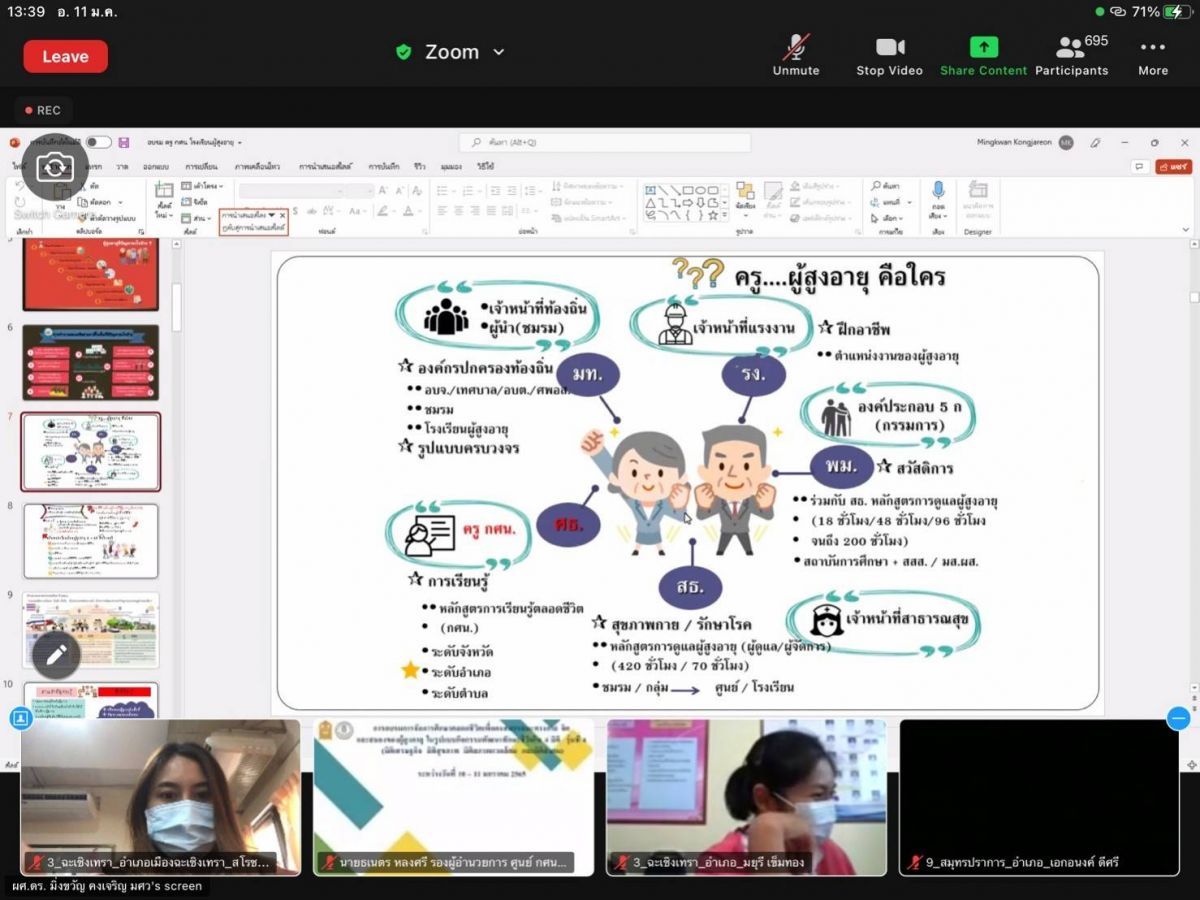1200x900 pixels.
Task: Open the Mingkwan Kongjareon account avatar
Action: click(x=1066, y=142)
